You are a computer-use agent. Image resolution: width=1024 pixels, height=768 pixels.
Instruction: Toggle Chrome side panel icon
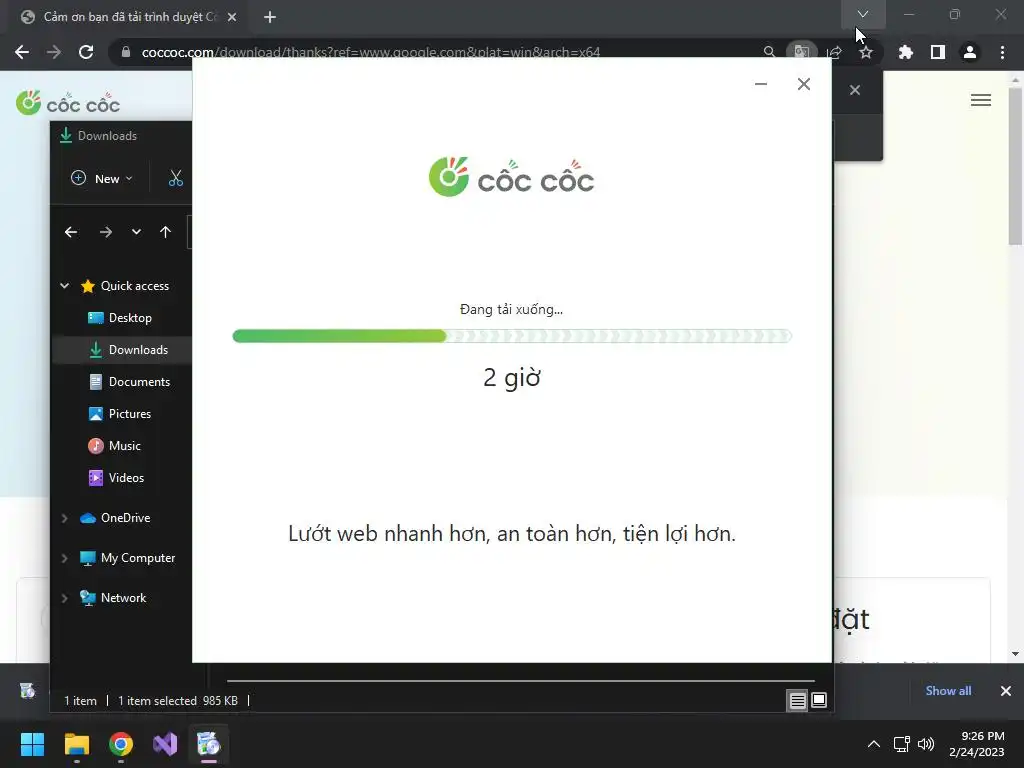click(x=938, y=52)
